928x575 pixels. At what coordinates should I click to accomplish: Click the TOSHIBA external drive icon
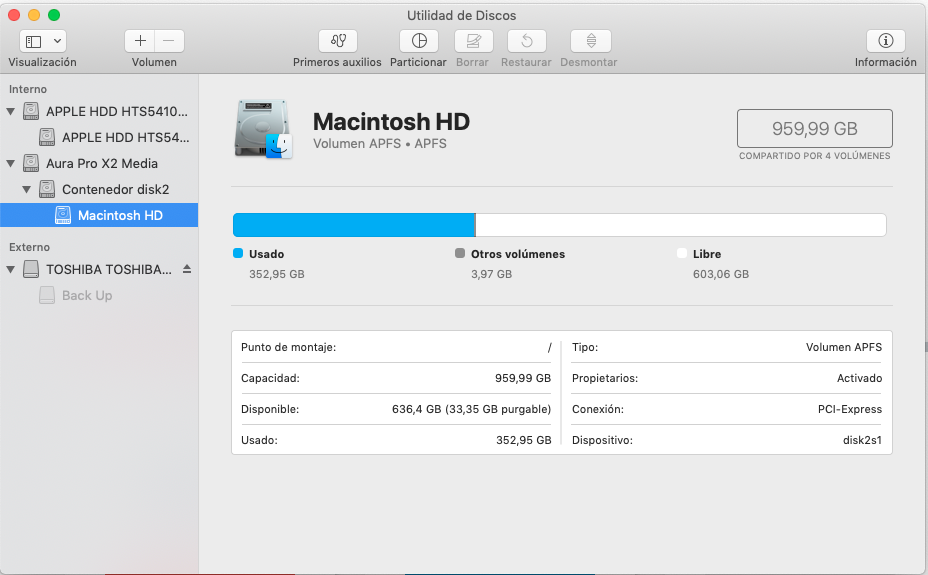[31, 269]
